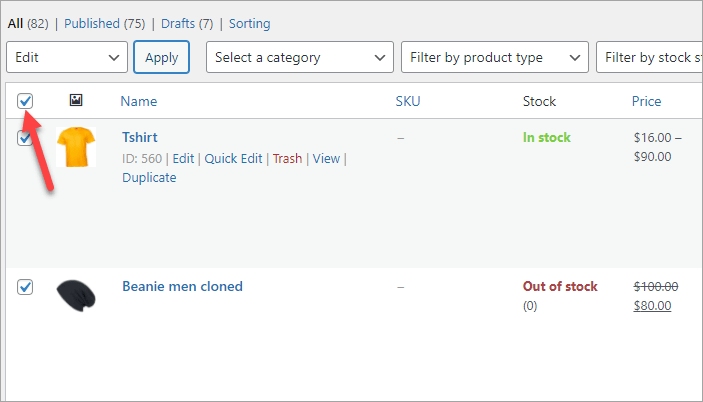
Task: Duplicate the Tshirt product
Action: [x=149, y=178]
